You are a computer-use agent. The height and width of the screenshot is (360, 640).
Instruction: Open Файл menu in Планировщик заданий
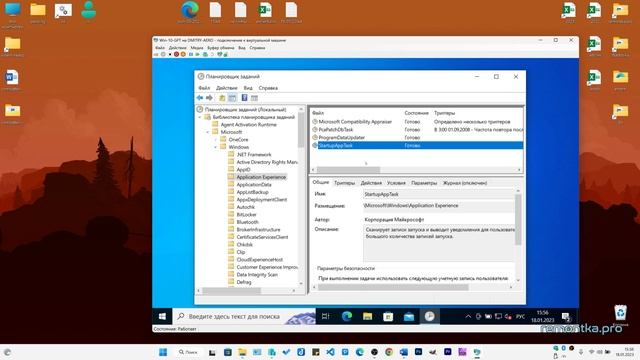(x=204, y=88)
